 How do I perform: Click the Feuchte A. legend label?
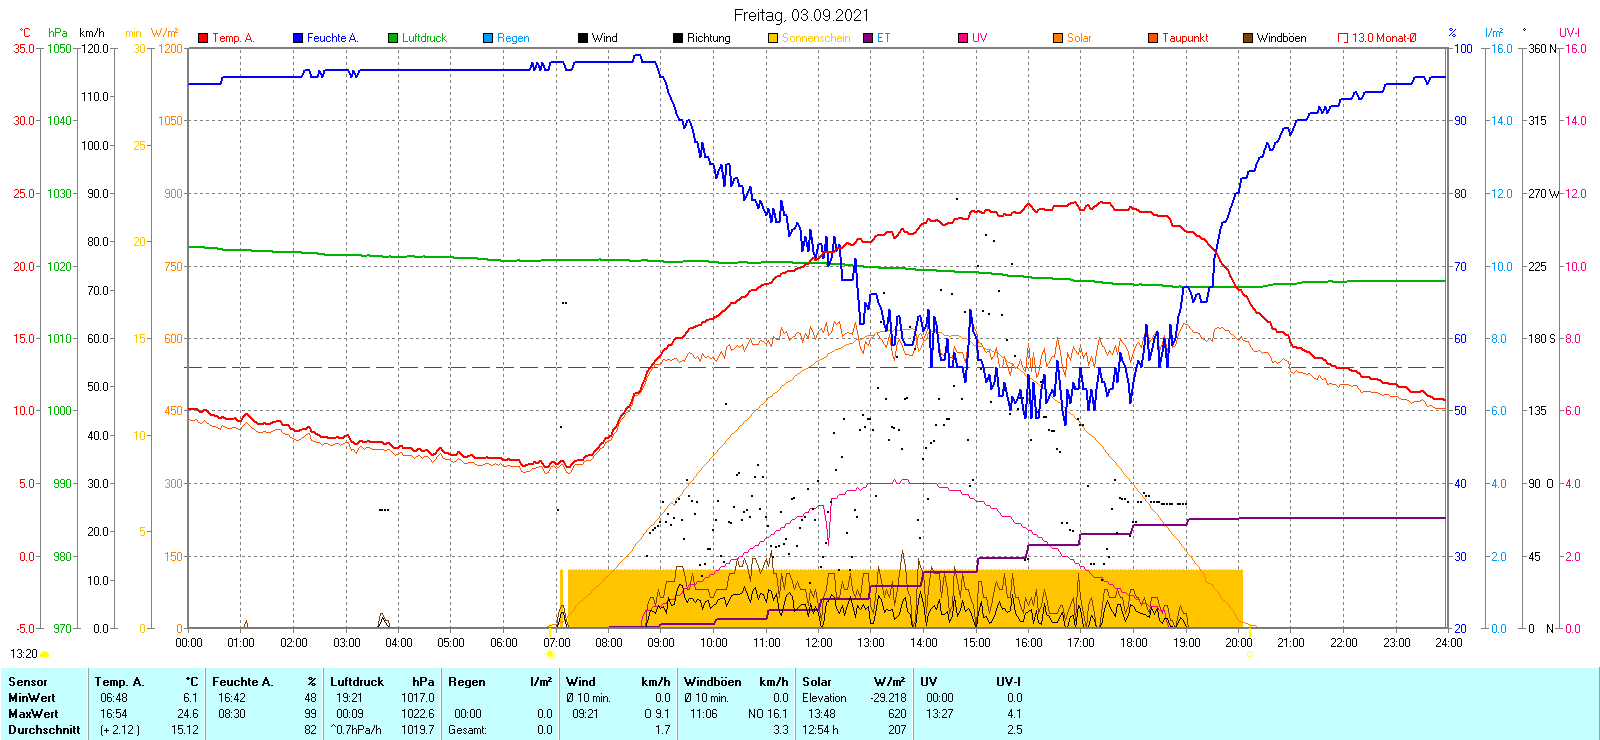(x=332, y=38)
